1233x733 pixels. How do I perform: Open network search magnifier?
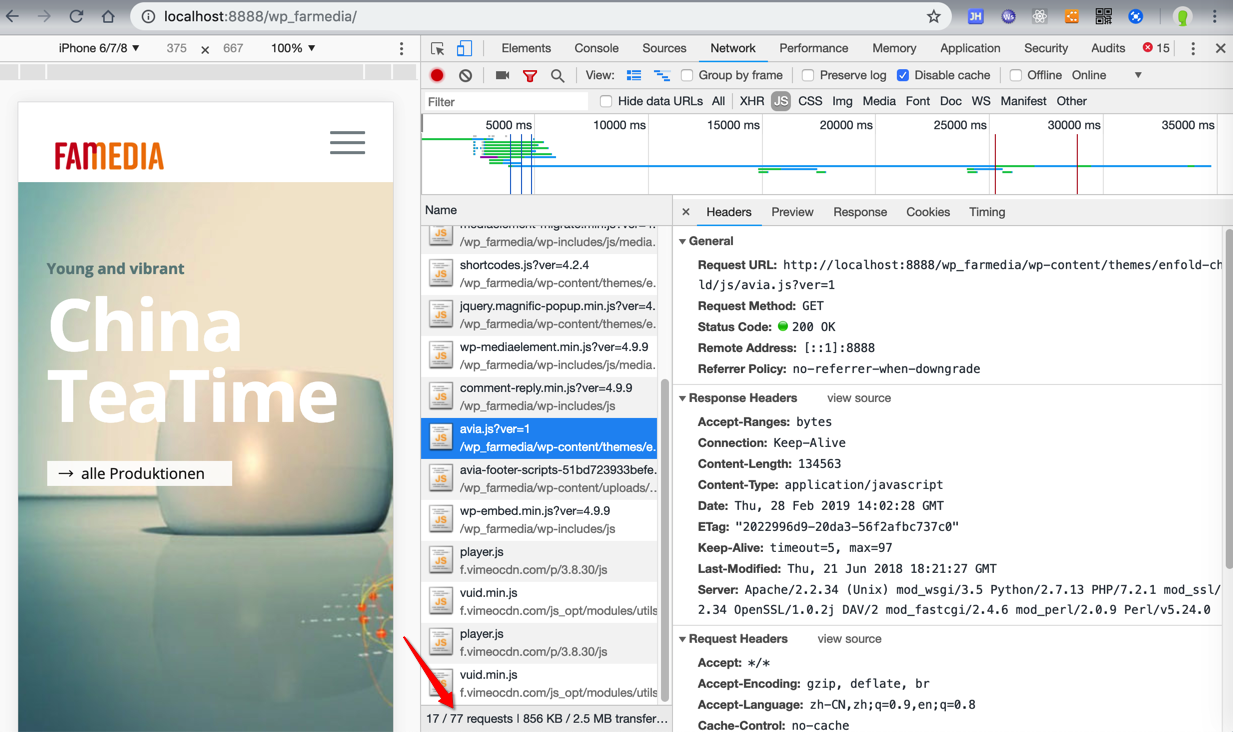pos(558,76)
